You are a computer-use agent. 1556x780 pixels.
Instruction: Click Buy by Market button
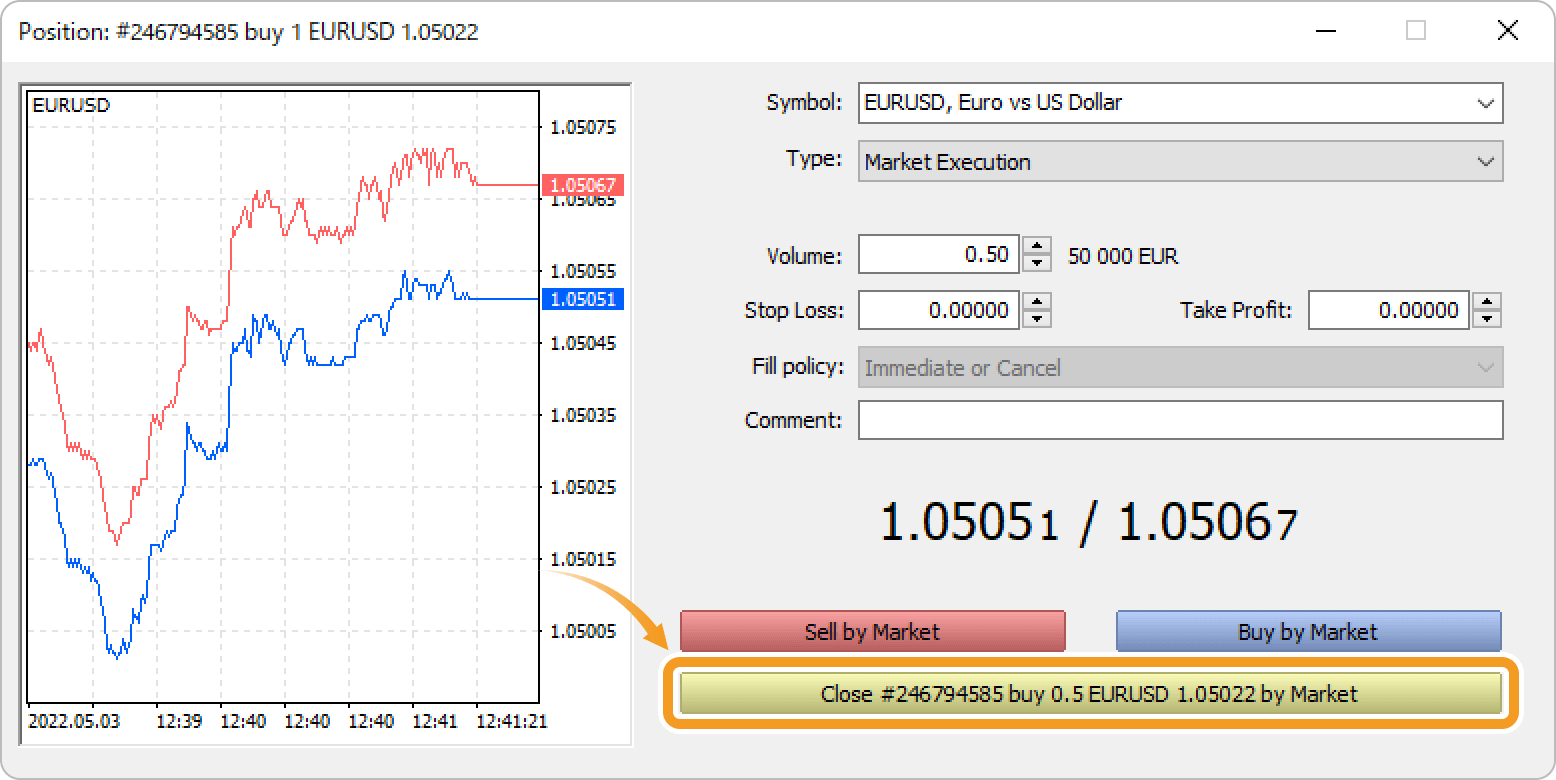point(1308,632)
